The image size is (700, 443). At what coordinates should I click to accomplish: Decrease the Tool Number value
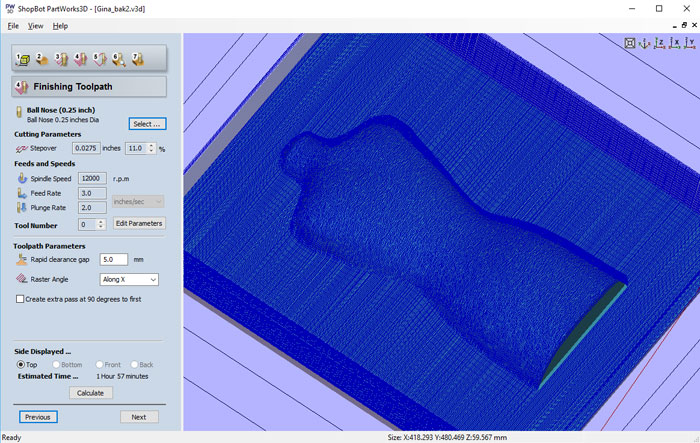[x=101, y=227]
